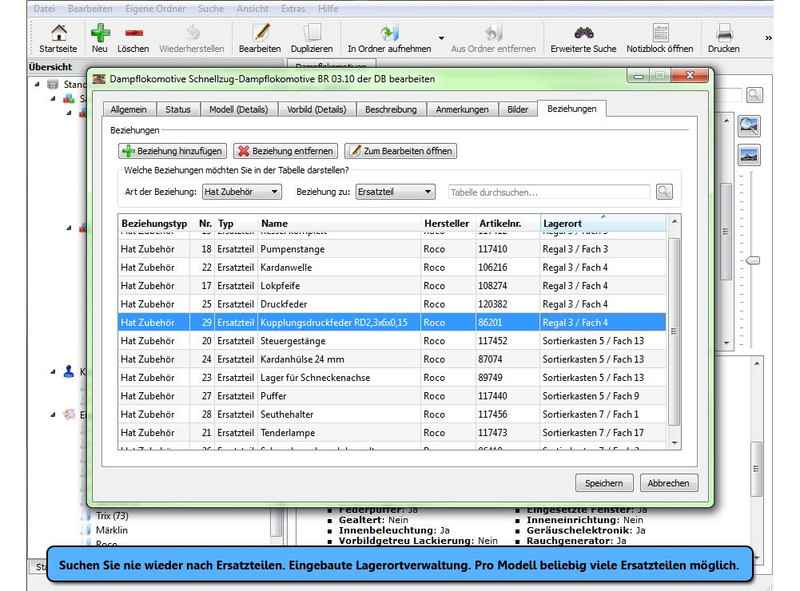This screenshot has width=800, height=591.
Task: Collapse the Stand tree node in Übersicht
Action: (37, 84)
